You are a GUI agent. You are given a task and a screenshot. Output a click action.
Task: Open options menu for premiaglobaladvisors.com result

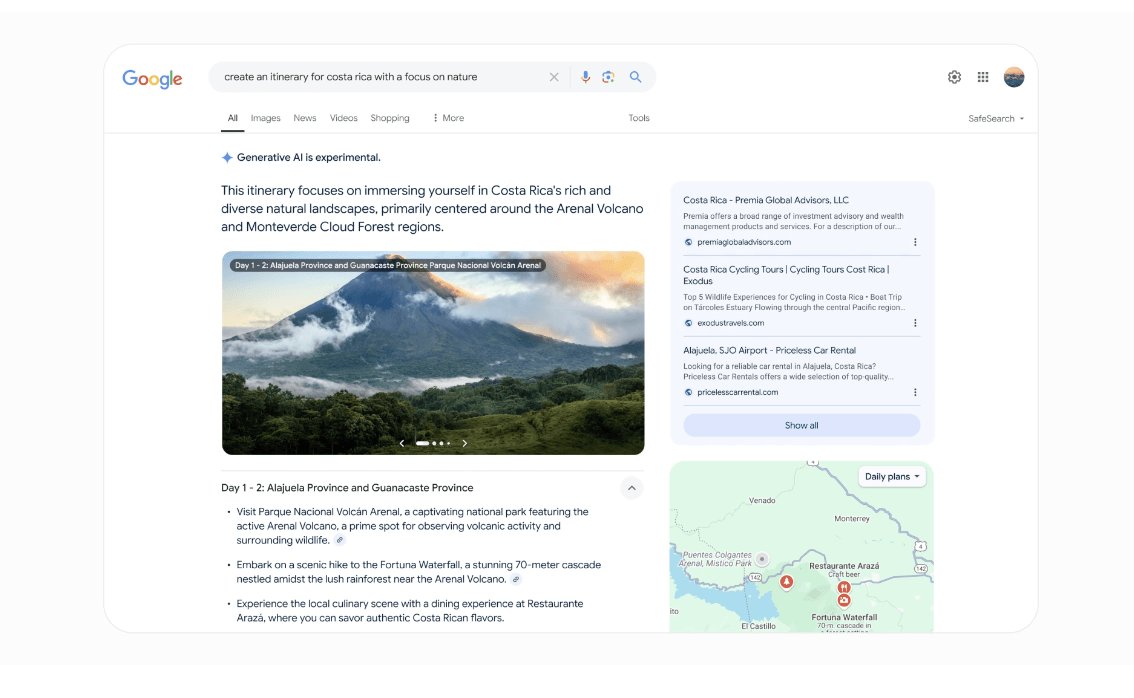[915, 242]
